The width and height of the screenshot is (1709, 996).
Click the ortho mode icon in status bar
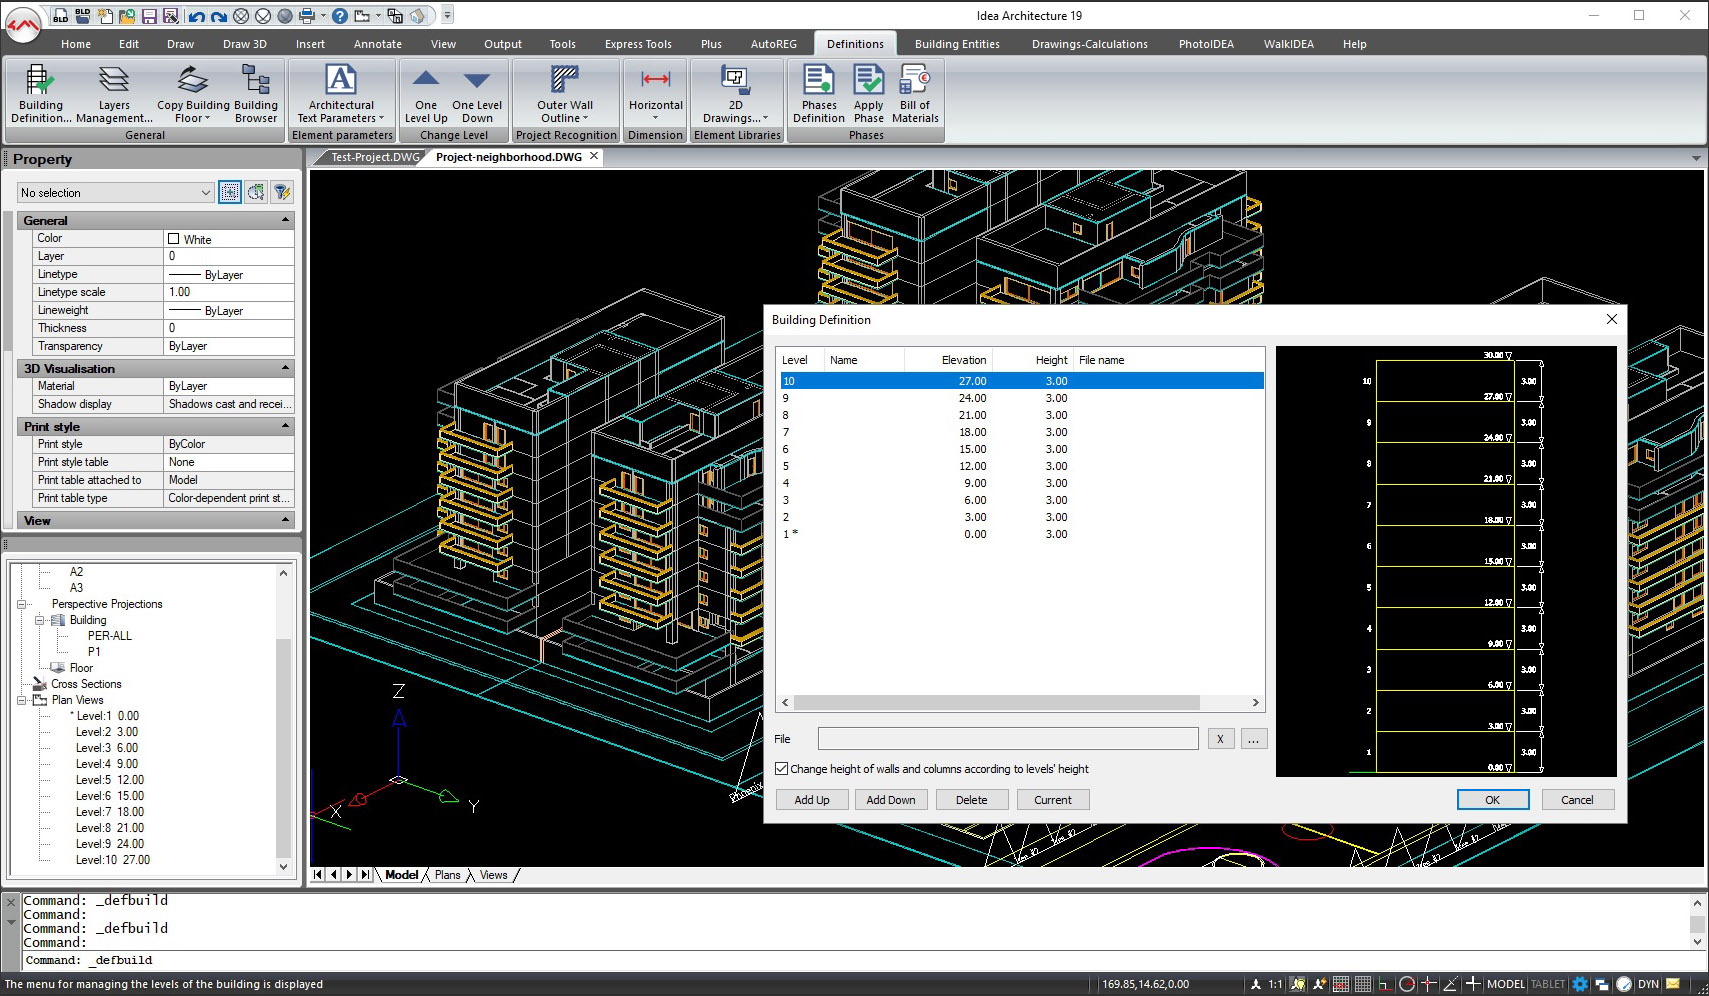(x=1384, y=984)
